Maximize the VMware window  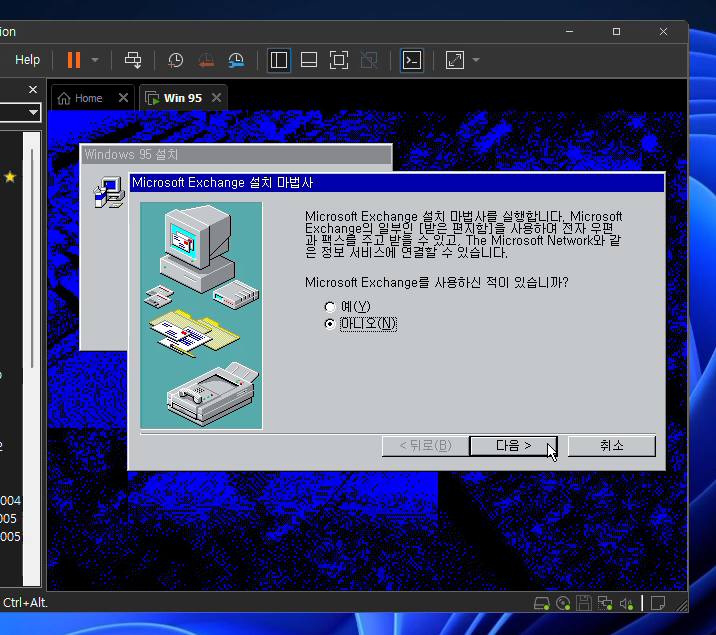[x=616, y=31]
